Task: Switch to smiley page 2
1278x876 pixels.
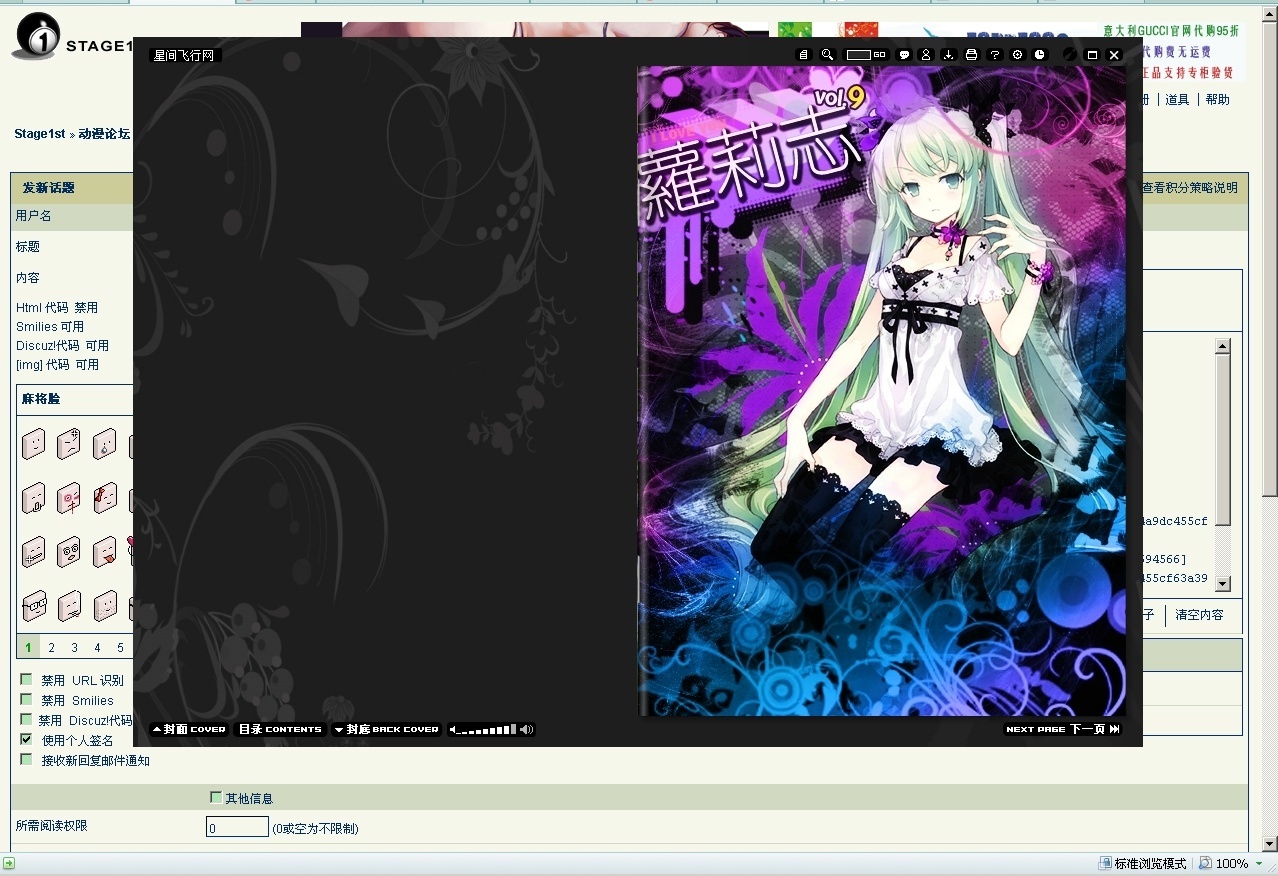Action: click(x=52, y=647)
